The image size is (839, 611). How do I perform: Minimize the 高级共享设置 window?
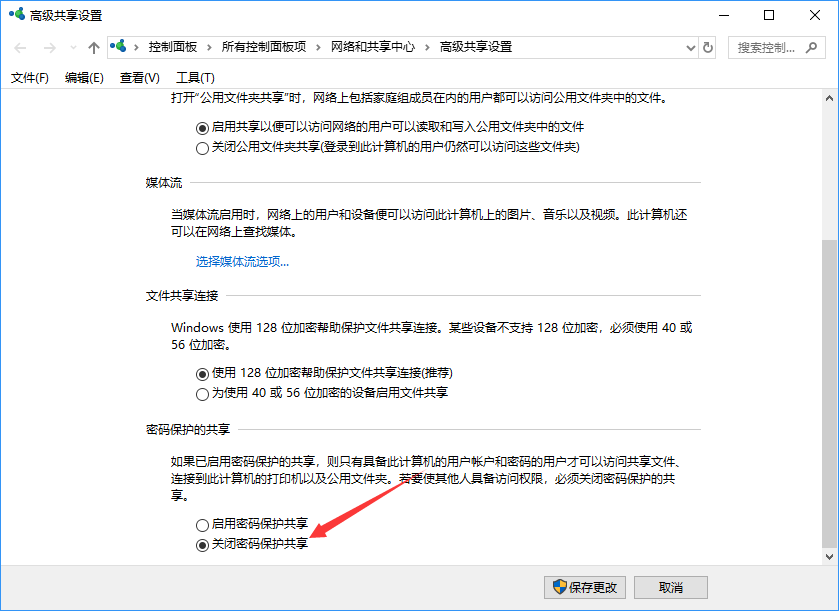(724, 15)
